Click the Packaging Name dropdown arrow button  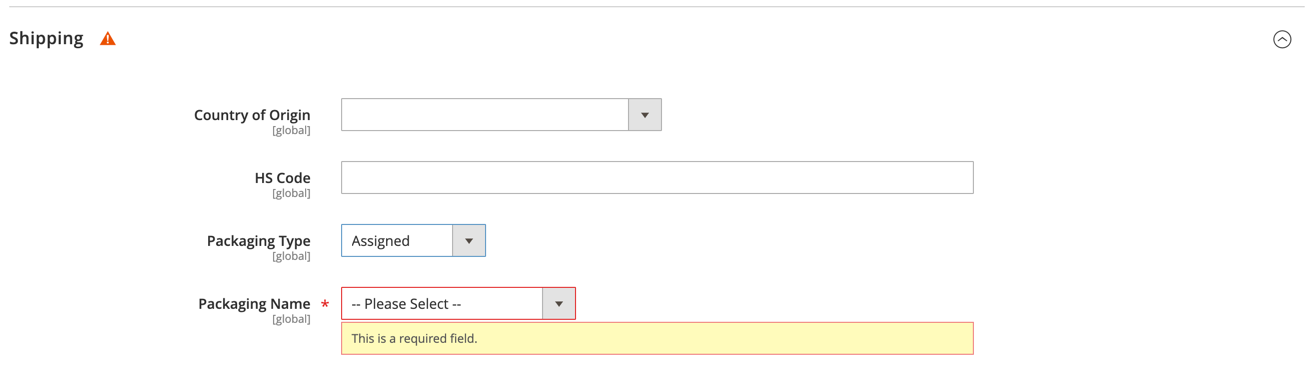(x=559, y=304)
